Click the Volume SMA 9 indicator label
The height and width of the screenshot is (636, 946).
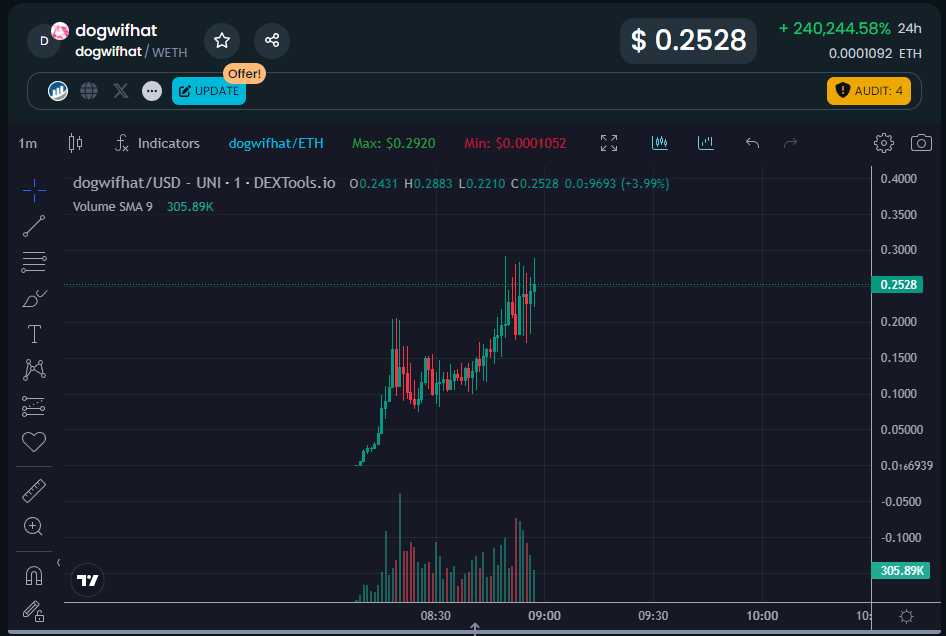(113, 206)
